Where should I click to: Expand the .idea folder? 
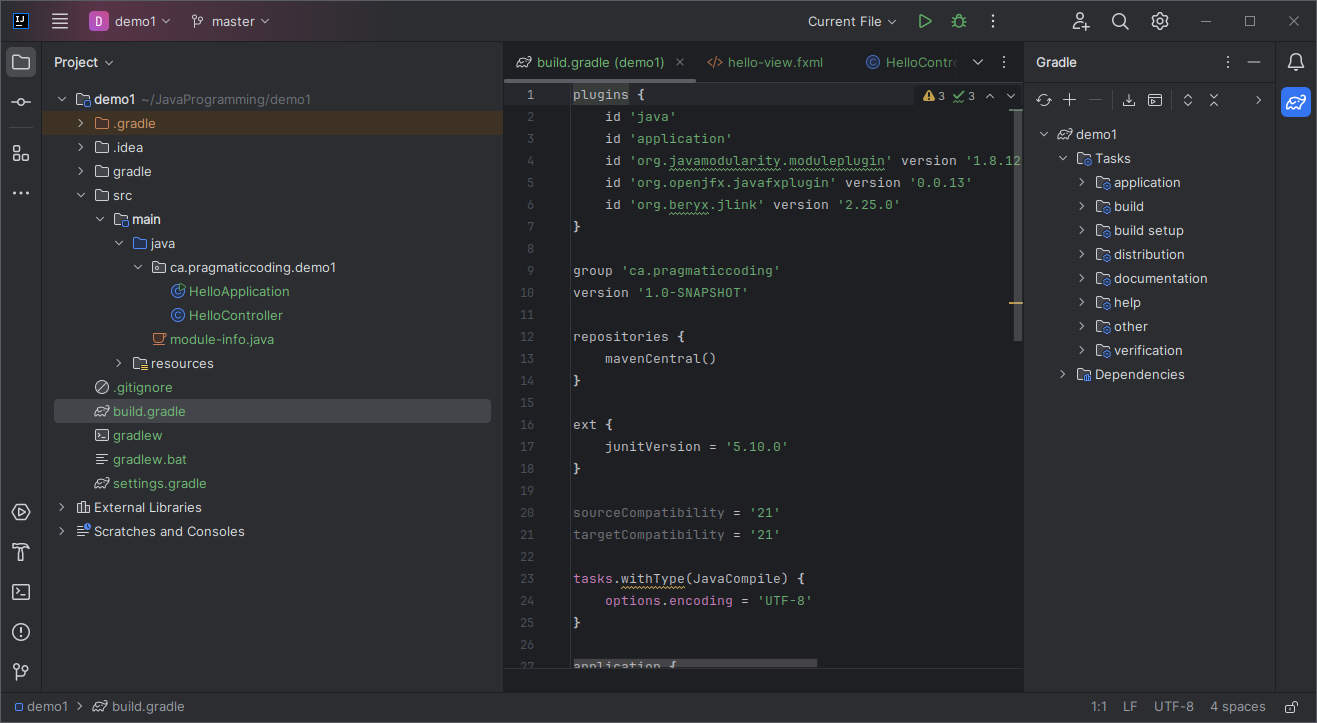[x=81, y=147]
